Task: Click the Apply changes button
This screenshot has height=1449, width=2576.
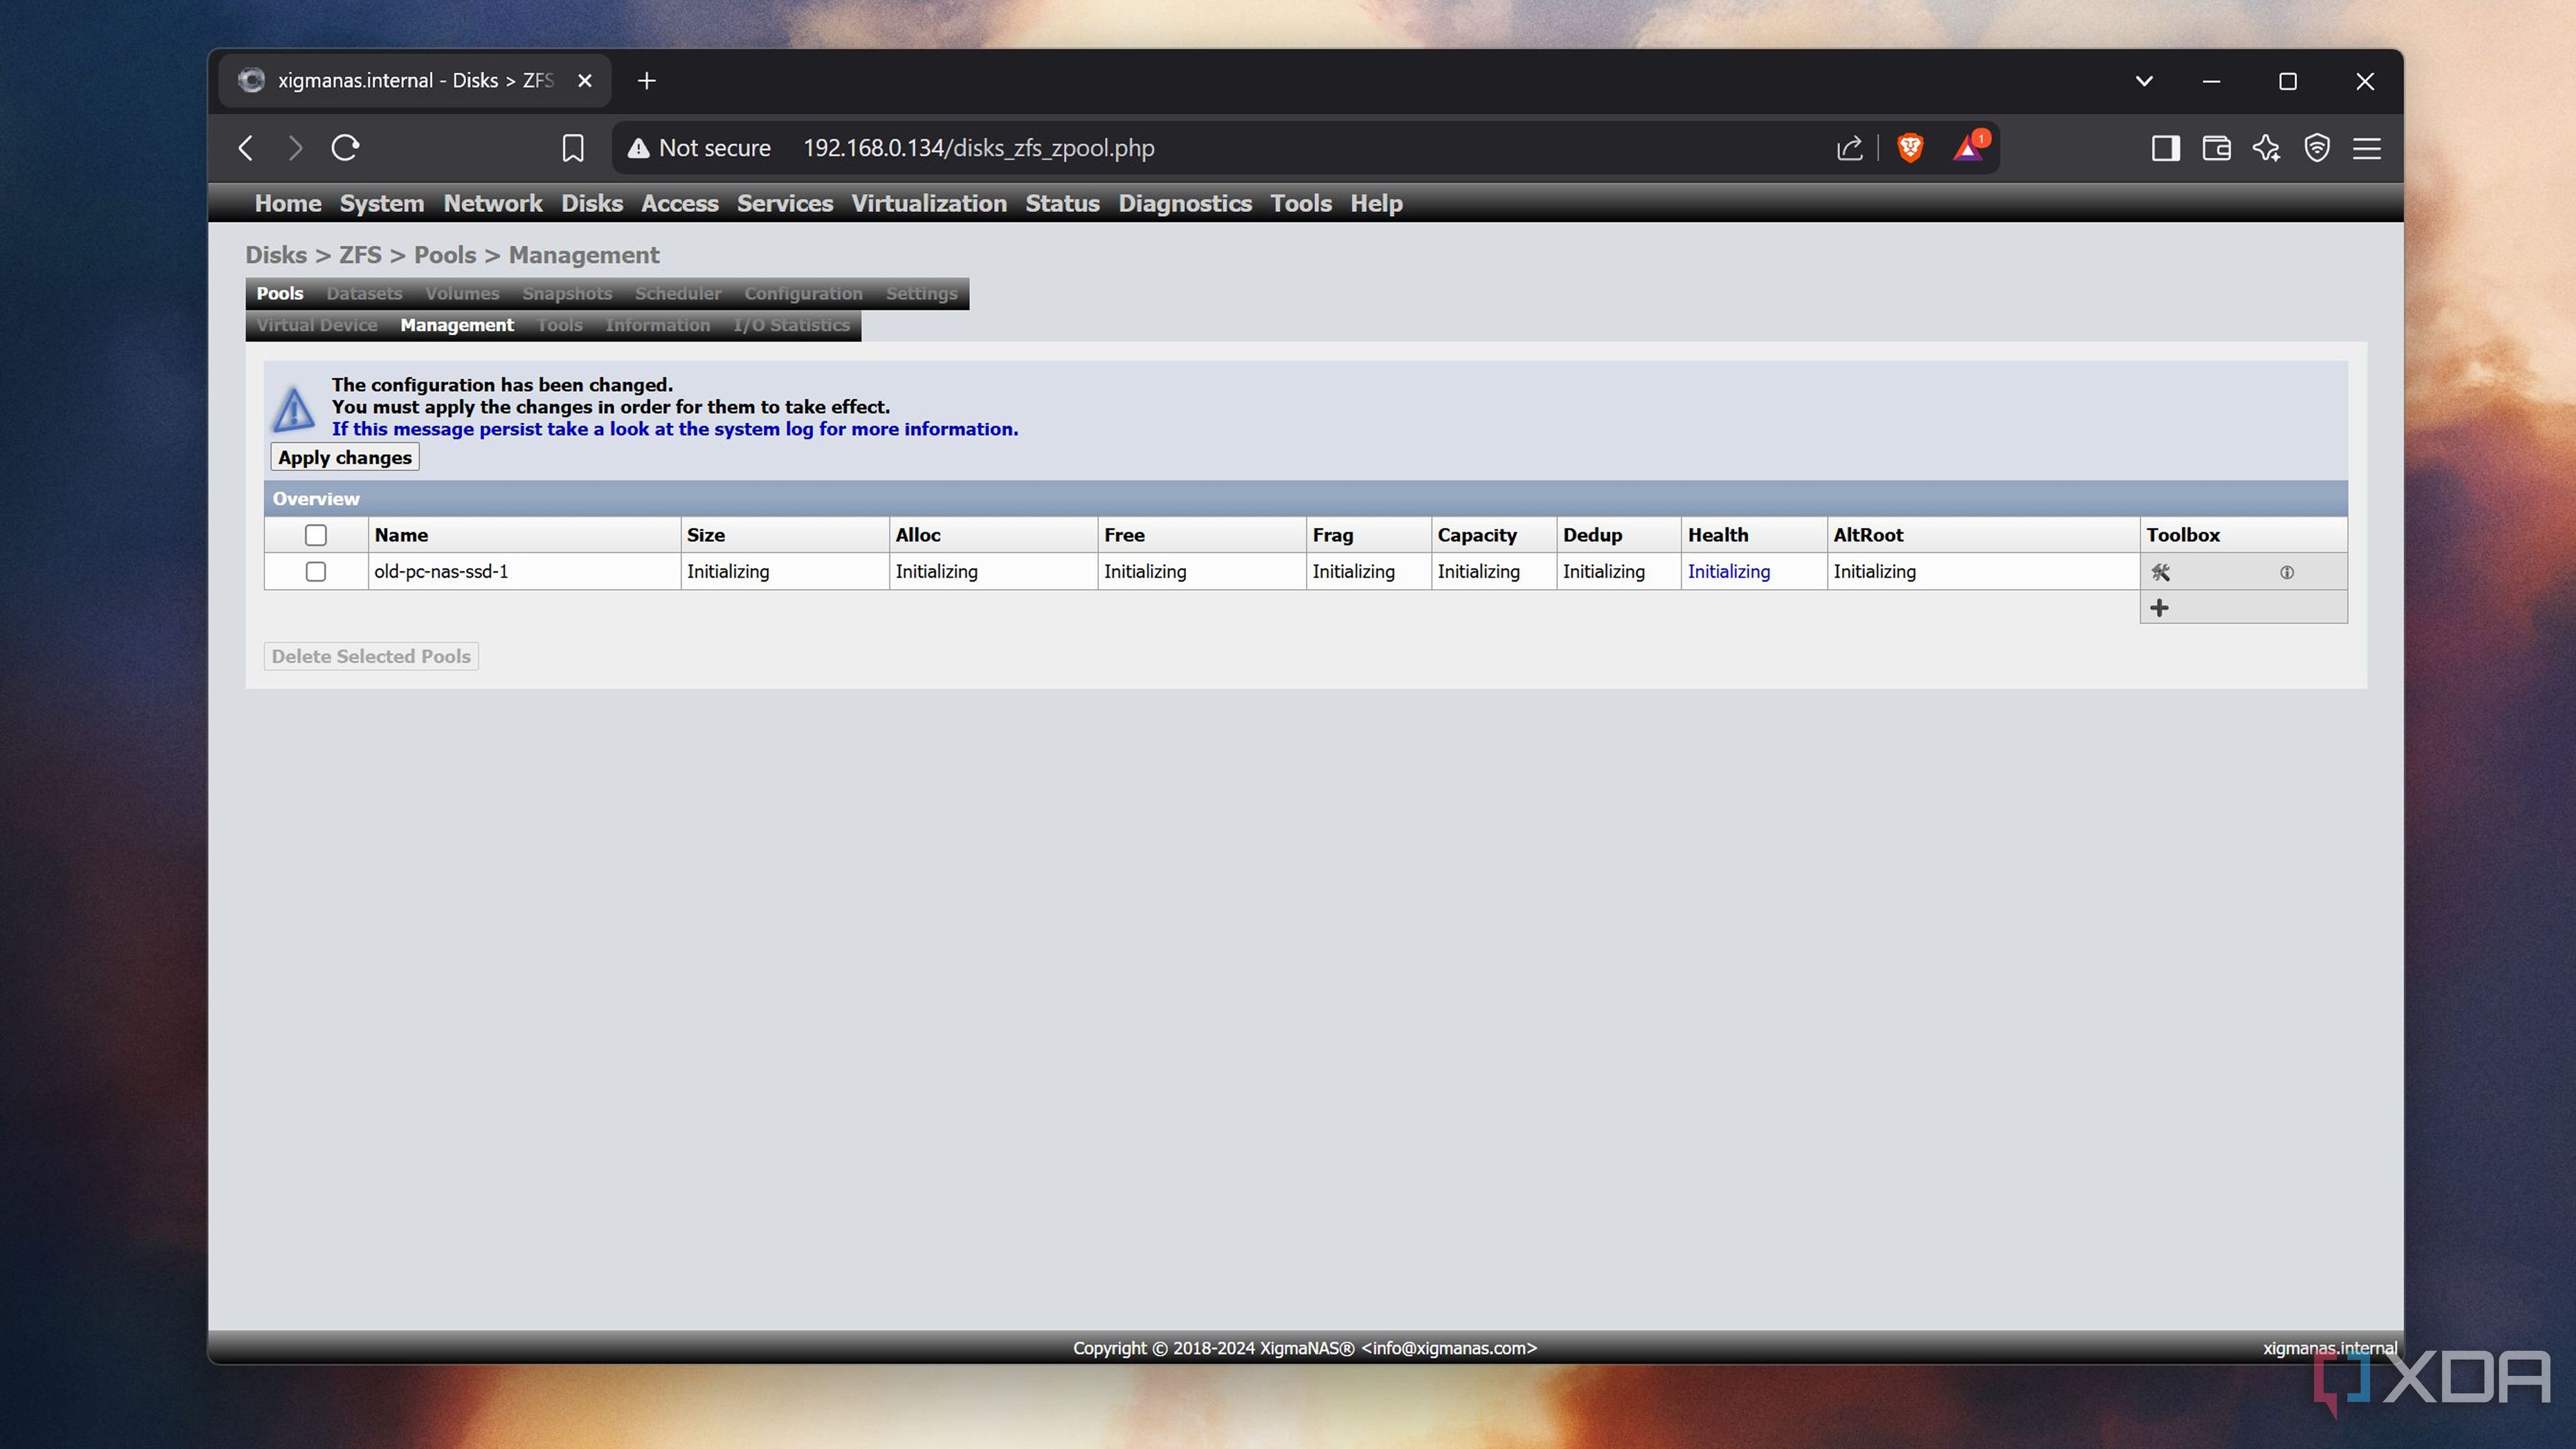Action: tap(344, 457)
